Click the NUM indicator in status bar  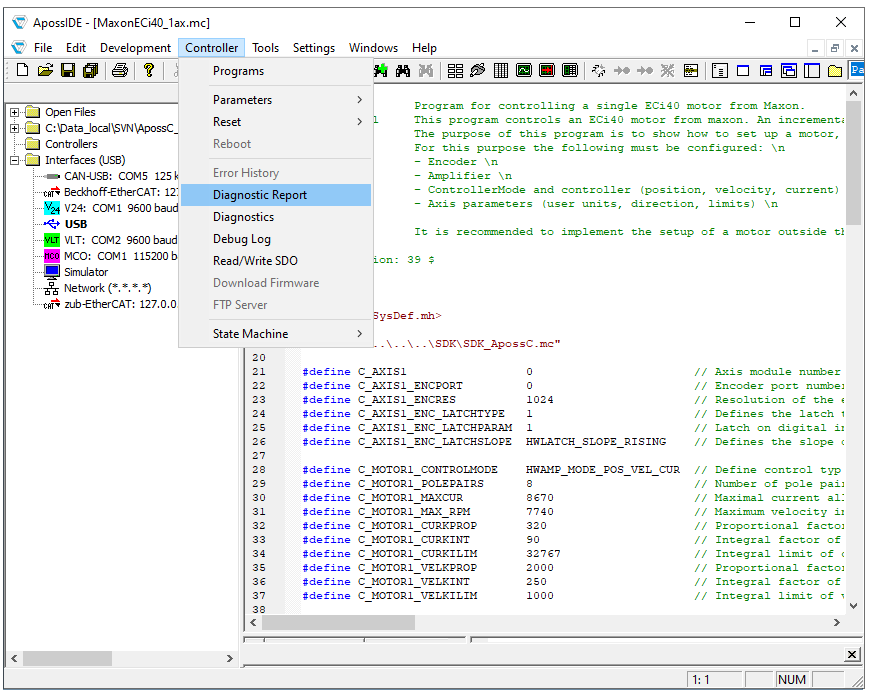[792, 679]
